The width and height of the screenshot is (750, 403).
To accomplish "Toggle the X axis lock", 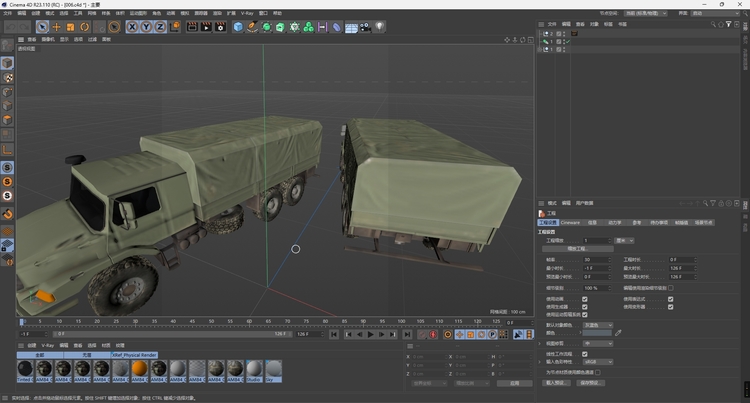I will point(132,27).
